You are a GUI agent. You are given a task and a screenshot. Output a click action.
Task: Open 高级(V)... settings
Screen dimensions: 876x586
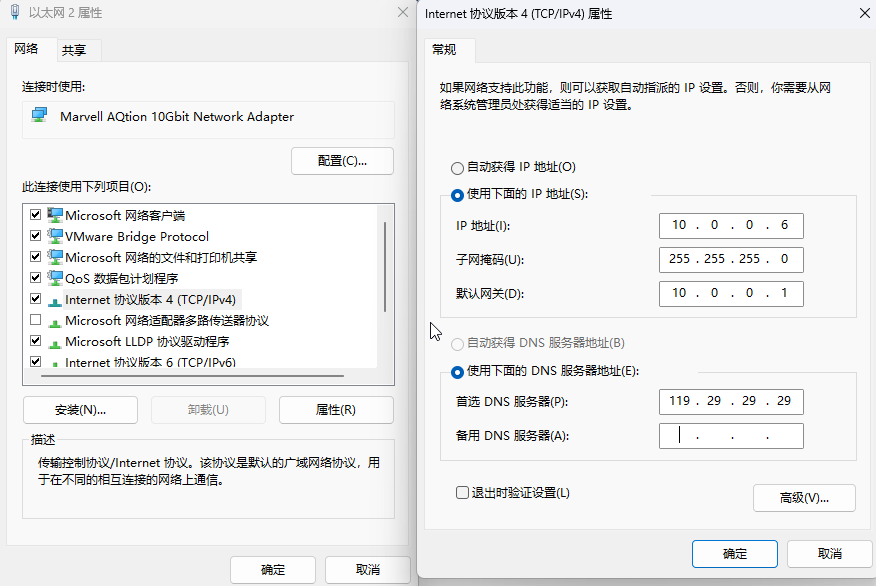pyautogui.click(x=804, y=498)
